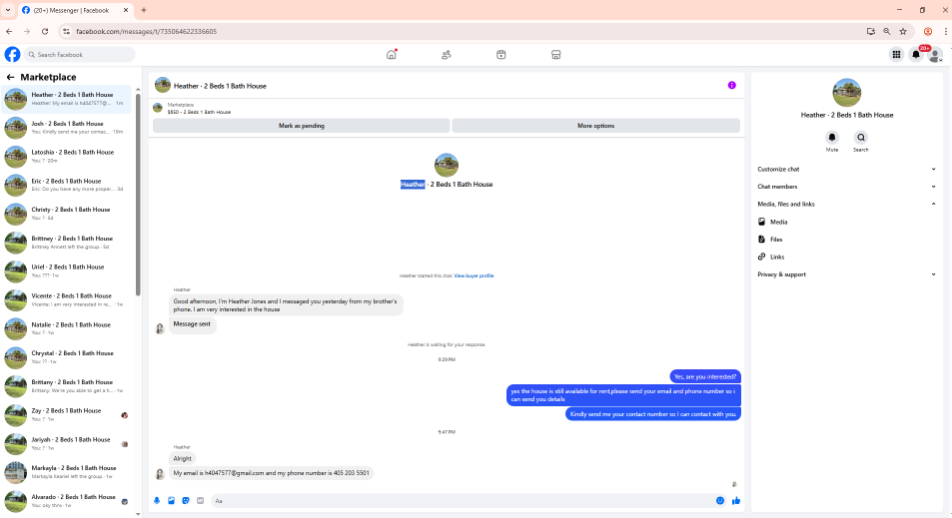Open the Brittany conversation

pyautogui.click(x=66, y=386)
